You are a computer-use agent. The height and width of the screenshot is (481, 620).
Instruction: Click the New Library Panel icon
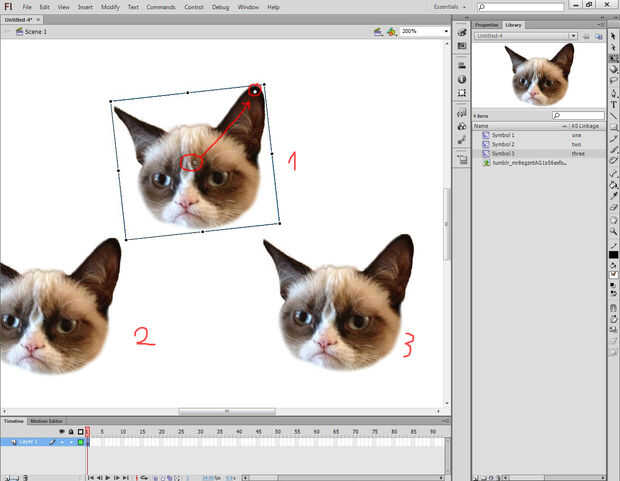(x=599, y=36)
